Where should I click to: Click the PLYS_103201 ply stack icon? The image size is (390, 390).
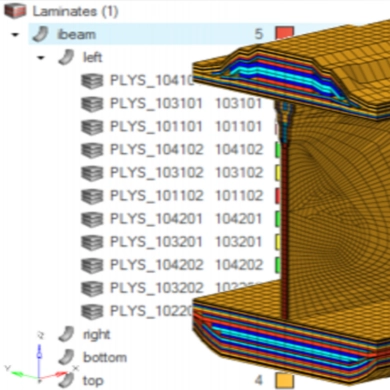pyautogui.click(x=92, y=242)
